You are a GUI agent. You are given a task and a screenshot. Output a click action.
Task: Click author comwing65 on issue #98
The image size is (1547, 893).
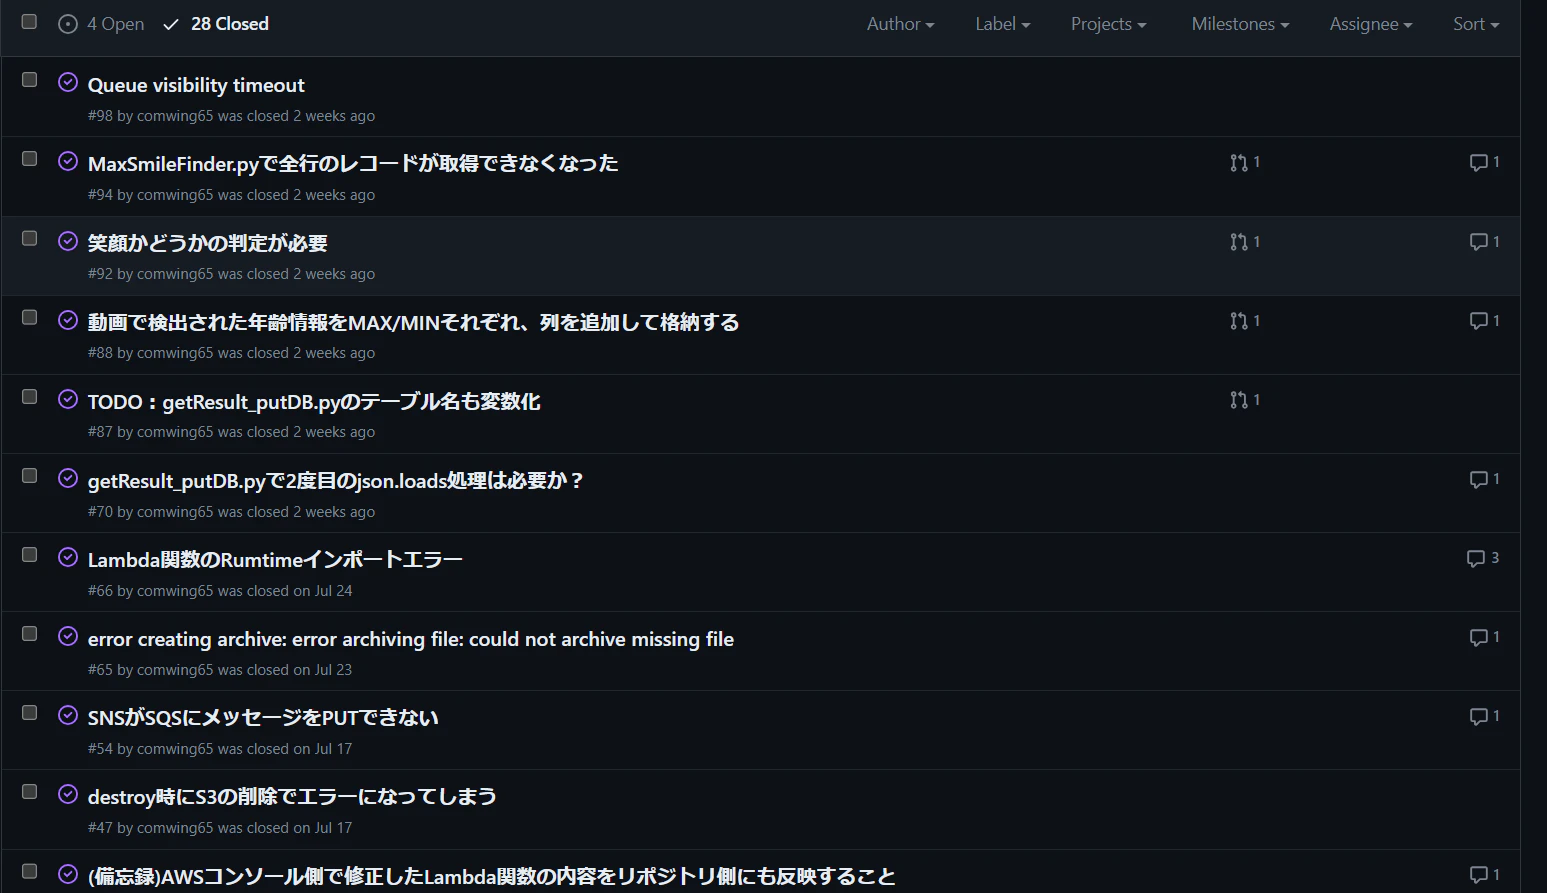coord(175,116)
